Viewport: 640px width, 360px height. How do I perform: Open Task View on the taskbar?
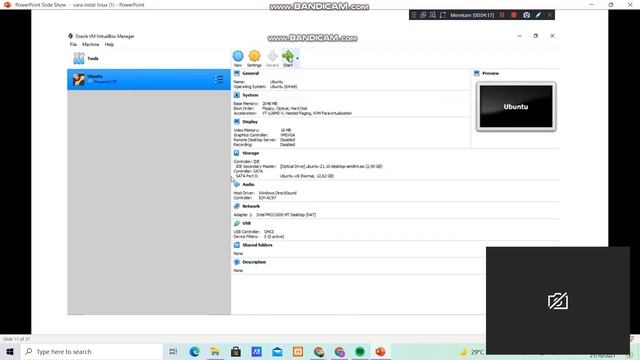[x=173, y=351]
